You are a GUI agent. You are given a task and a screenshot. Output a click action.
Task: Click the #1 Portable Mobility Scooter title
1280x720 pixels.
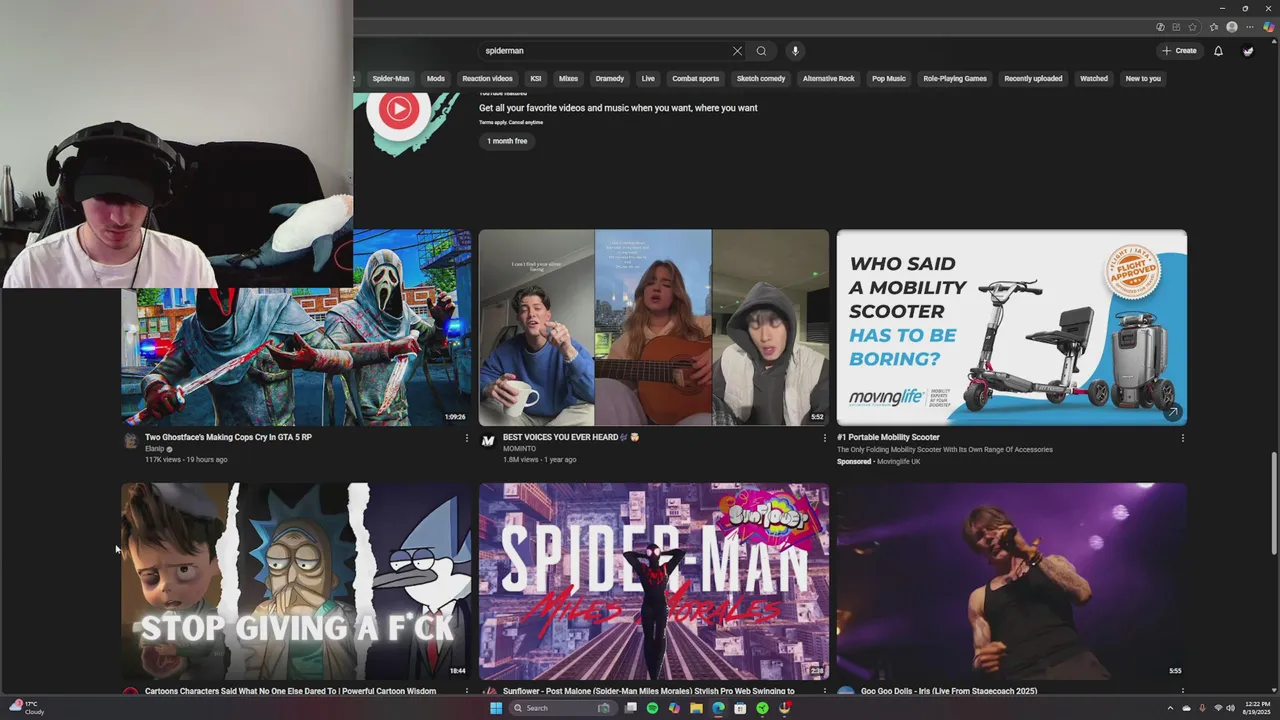[x=888, y=437]
